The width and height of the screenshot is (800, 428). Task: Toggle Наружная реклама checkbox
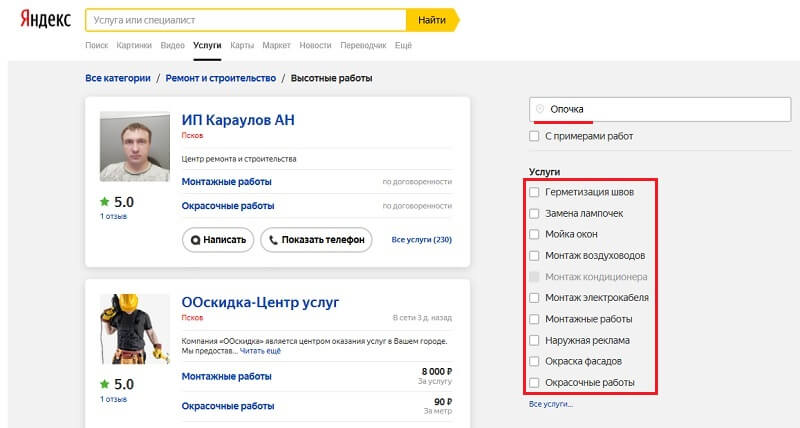534,340
